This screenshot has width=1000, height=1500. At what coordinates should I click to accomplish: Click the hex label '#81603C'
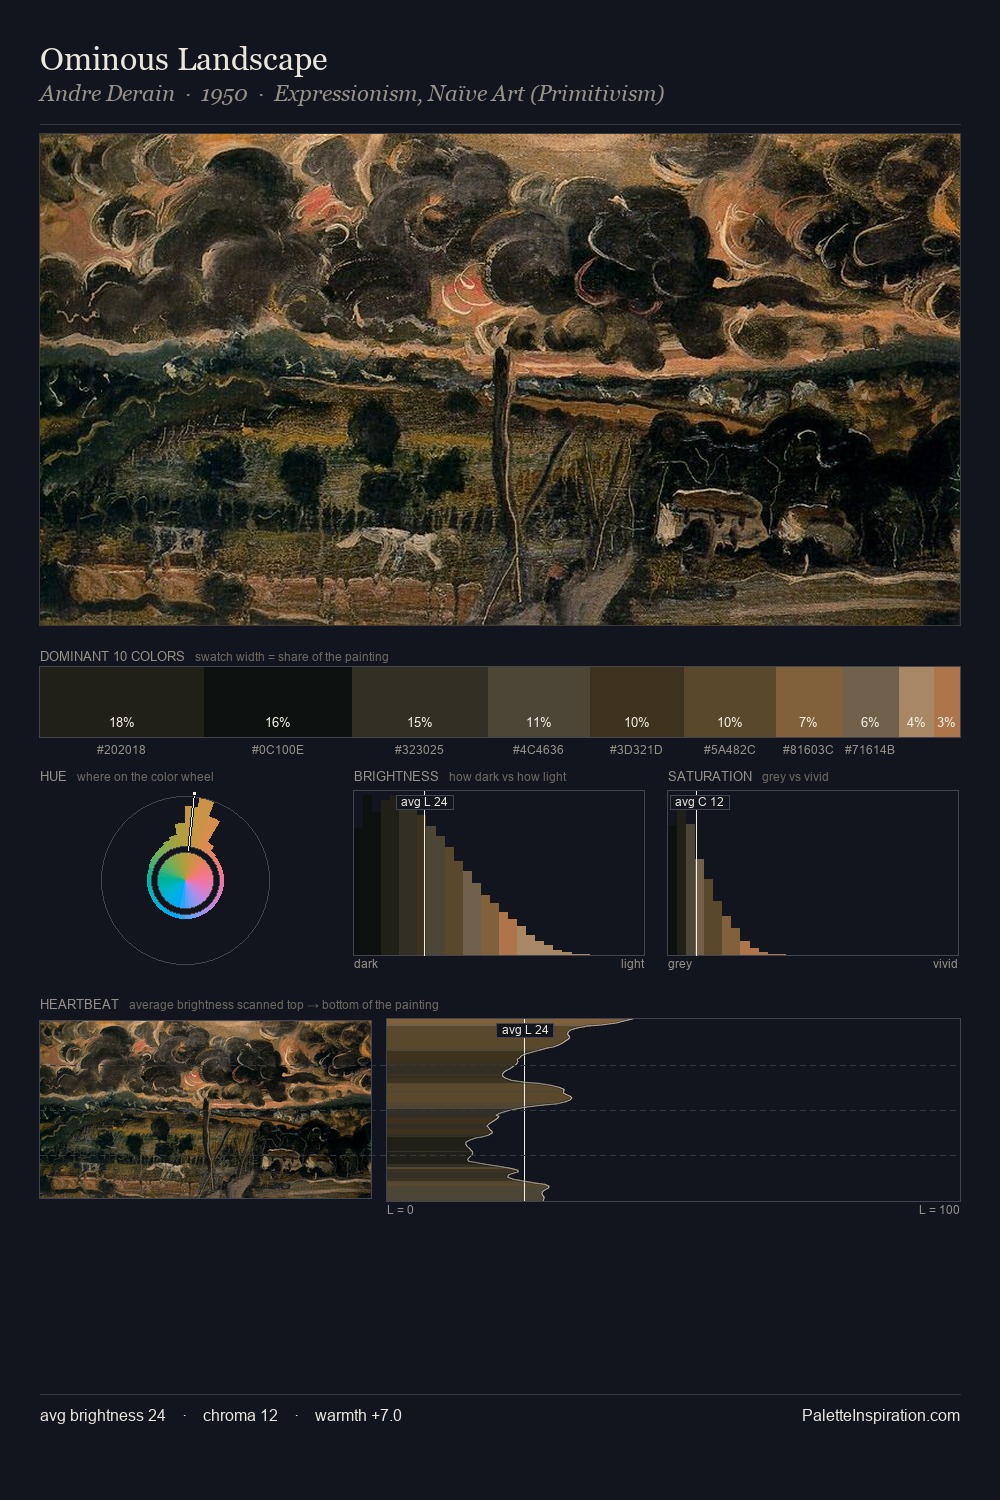coord(808,749)
